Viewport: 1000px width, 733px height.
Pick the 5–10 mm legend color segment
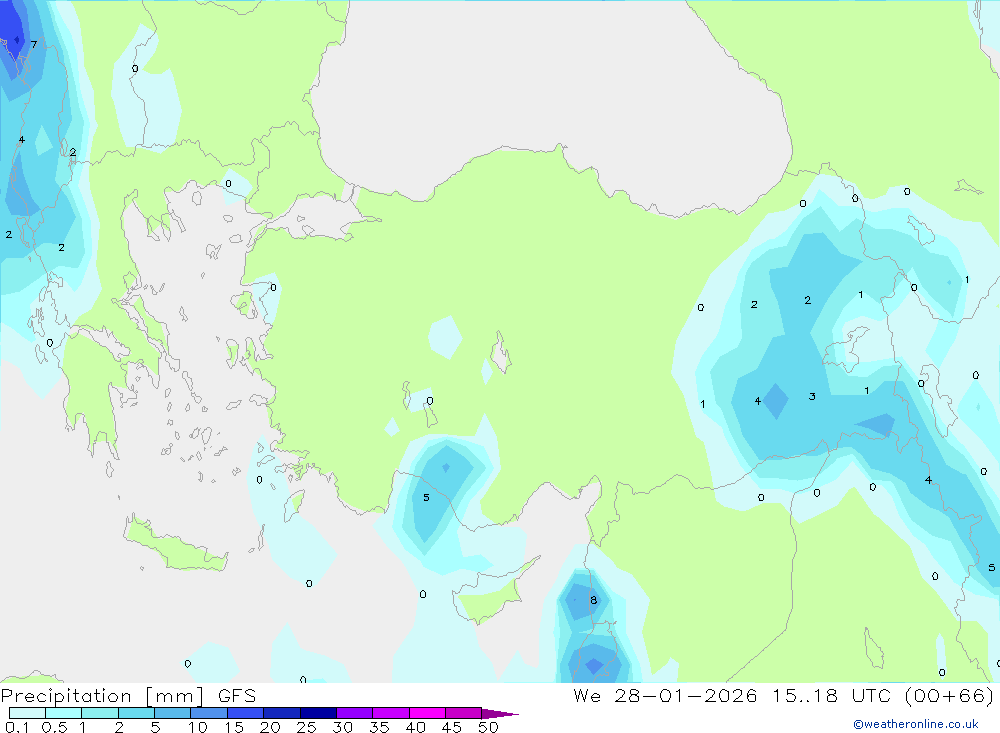(x=172, y=713)
